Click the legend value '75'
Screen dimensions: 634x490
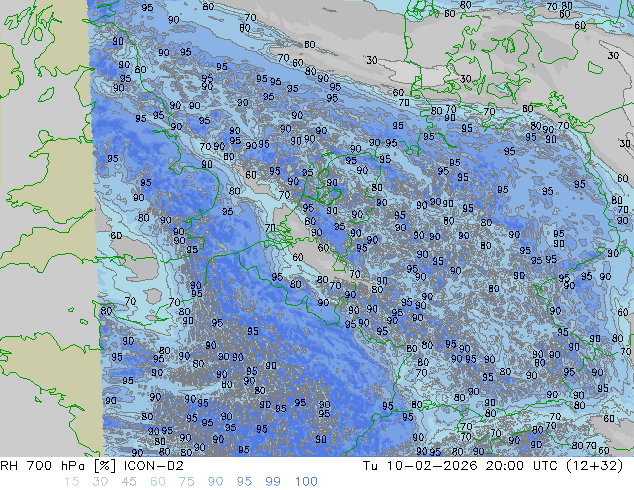(186, 482)
